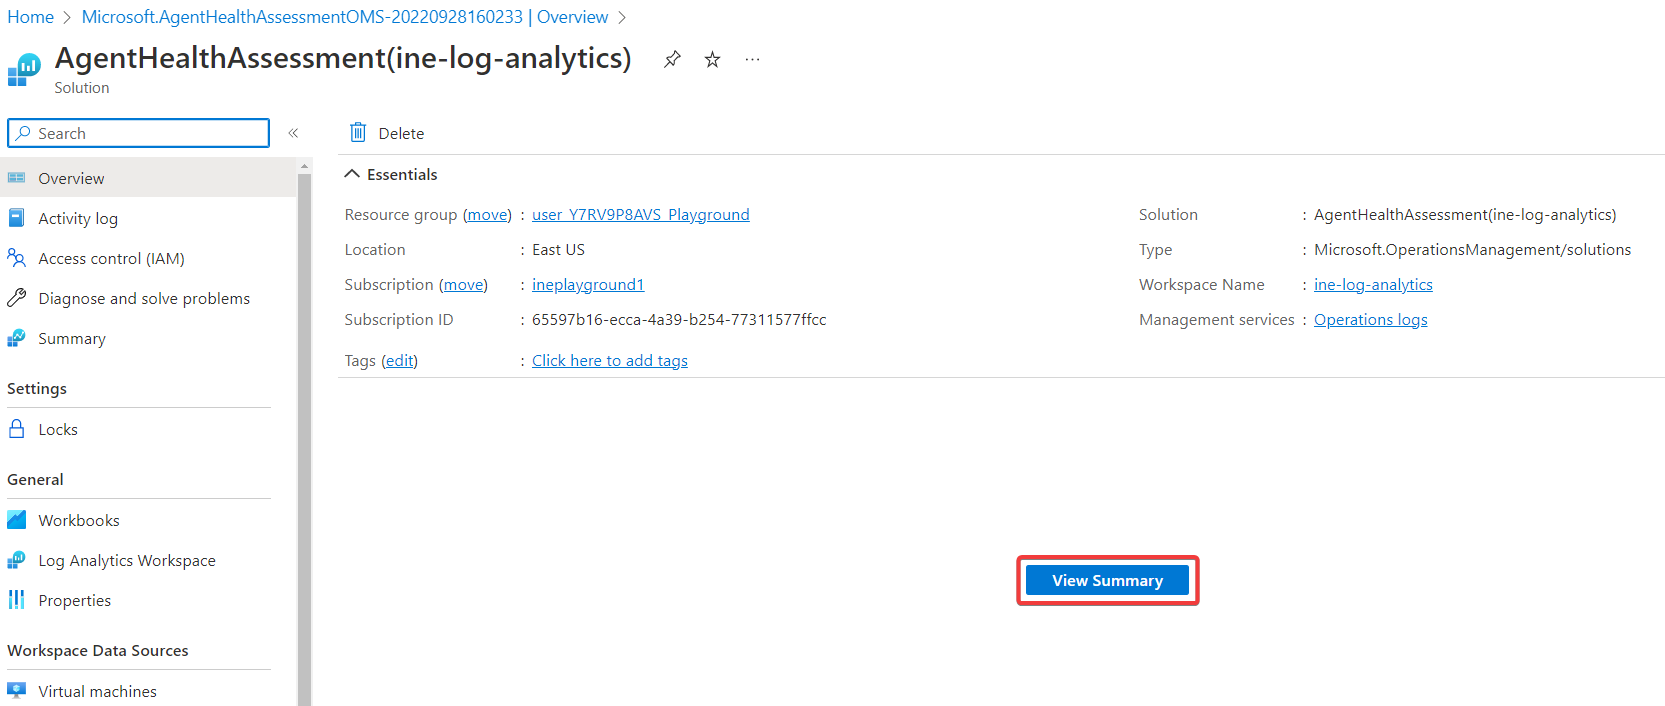Select Log Analytics Workspace menu item
Screen dimensions: 1665x706
[x=127, y=561]
